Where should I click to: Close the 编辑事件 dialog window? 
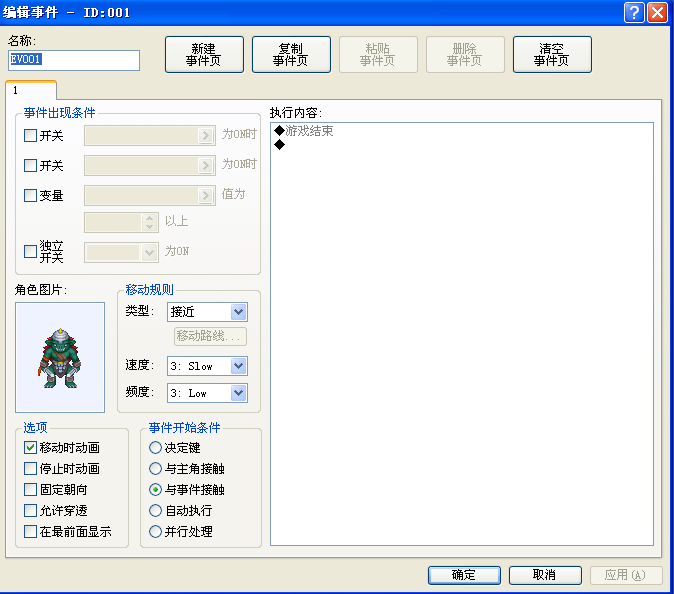click(657, 12)
